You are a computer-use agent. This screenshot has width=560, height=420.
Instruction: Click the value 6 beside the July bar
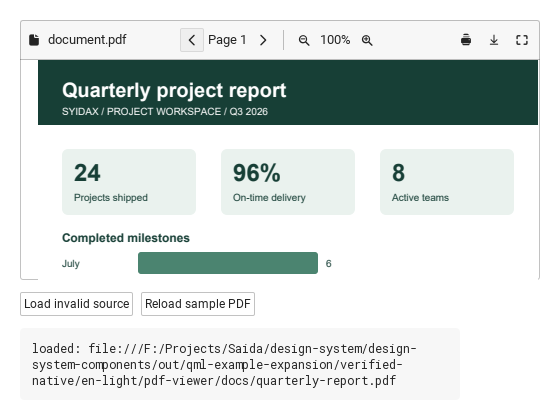point(329,264)
